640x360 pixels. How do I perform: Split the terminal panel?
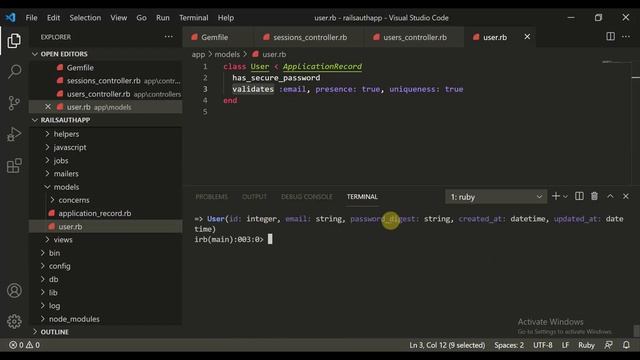tap(579, 196)
